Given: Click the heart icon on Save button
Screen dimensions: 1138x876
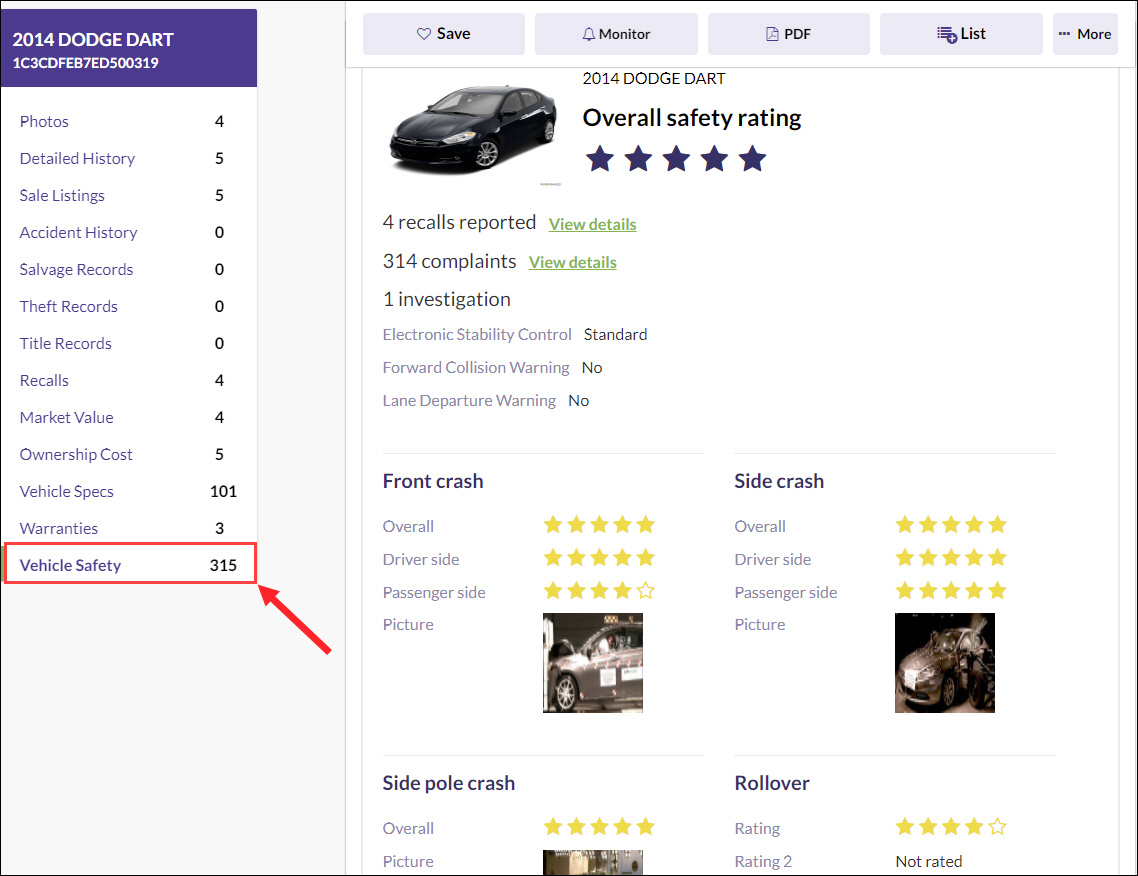Looking at the screenshot, I should tap(424, 34).
